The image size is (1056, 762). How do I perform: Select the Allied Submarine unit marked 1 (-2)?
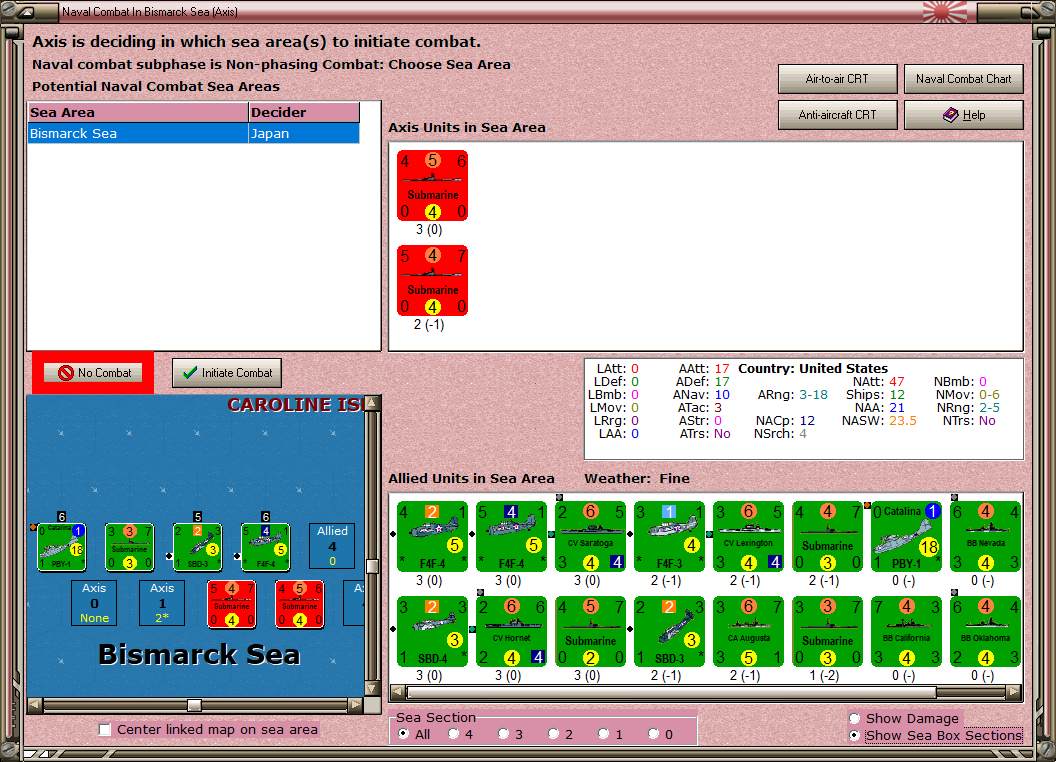click(x=827, y=631)
